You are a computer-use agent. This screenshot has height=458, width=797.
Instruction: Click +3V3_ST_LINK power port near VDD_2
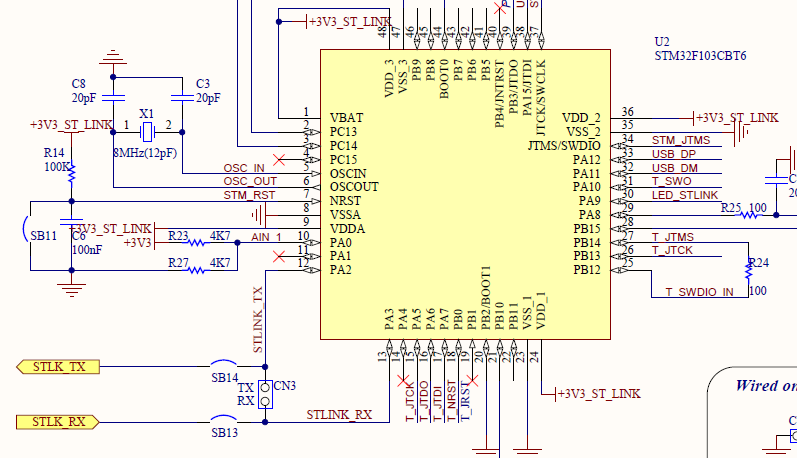(736, 118)
